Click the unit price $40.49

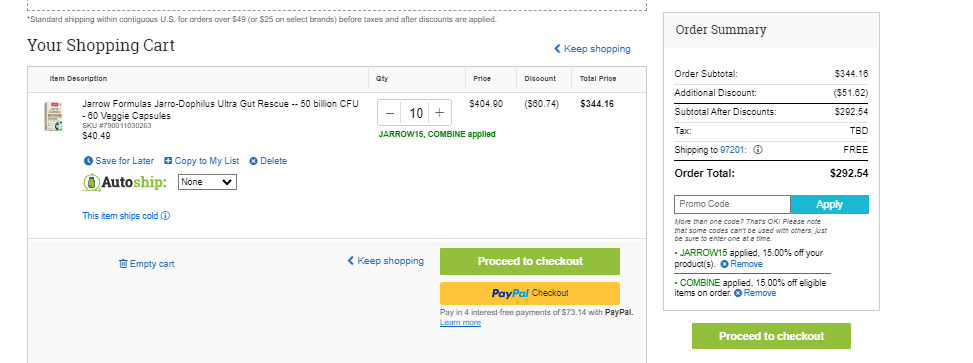[96, 136]
